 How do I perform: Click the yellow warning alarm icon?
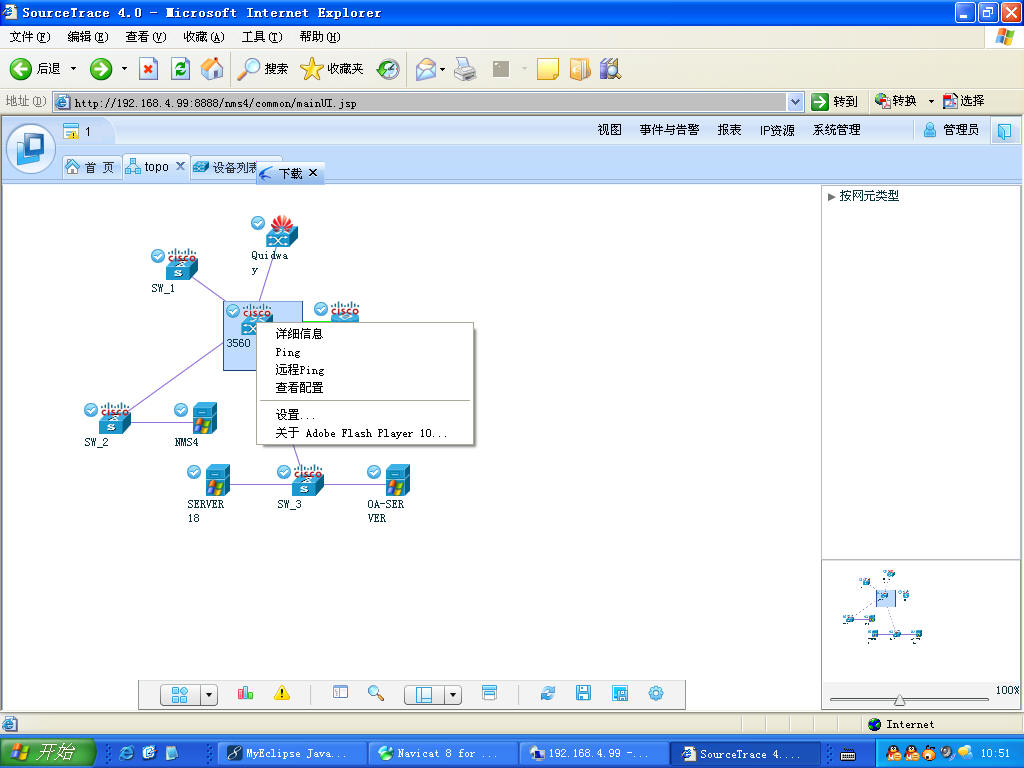pyautogui.click(x=281, y=693)
